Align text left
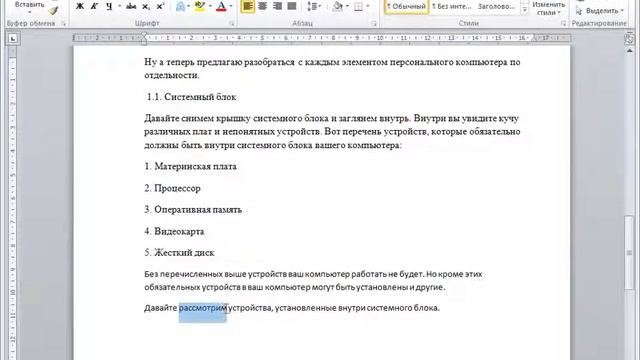Screen dimensions: 640x360 point(247,6)
